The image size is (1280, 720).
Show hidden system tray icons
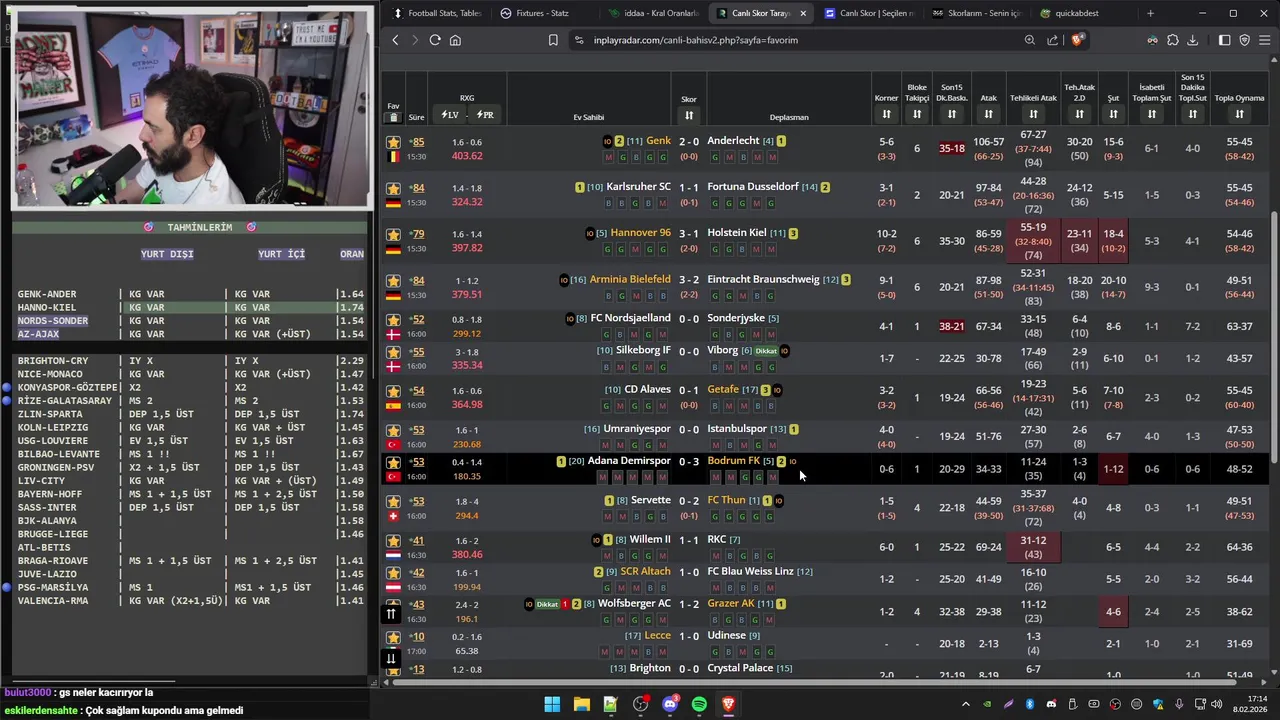coord(965,704)
